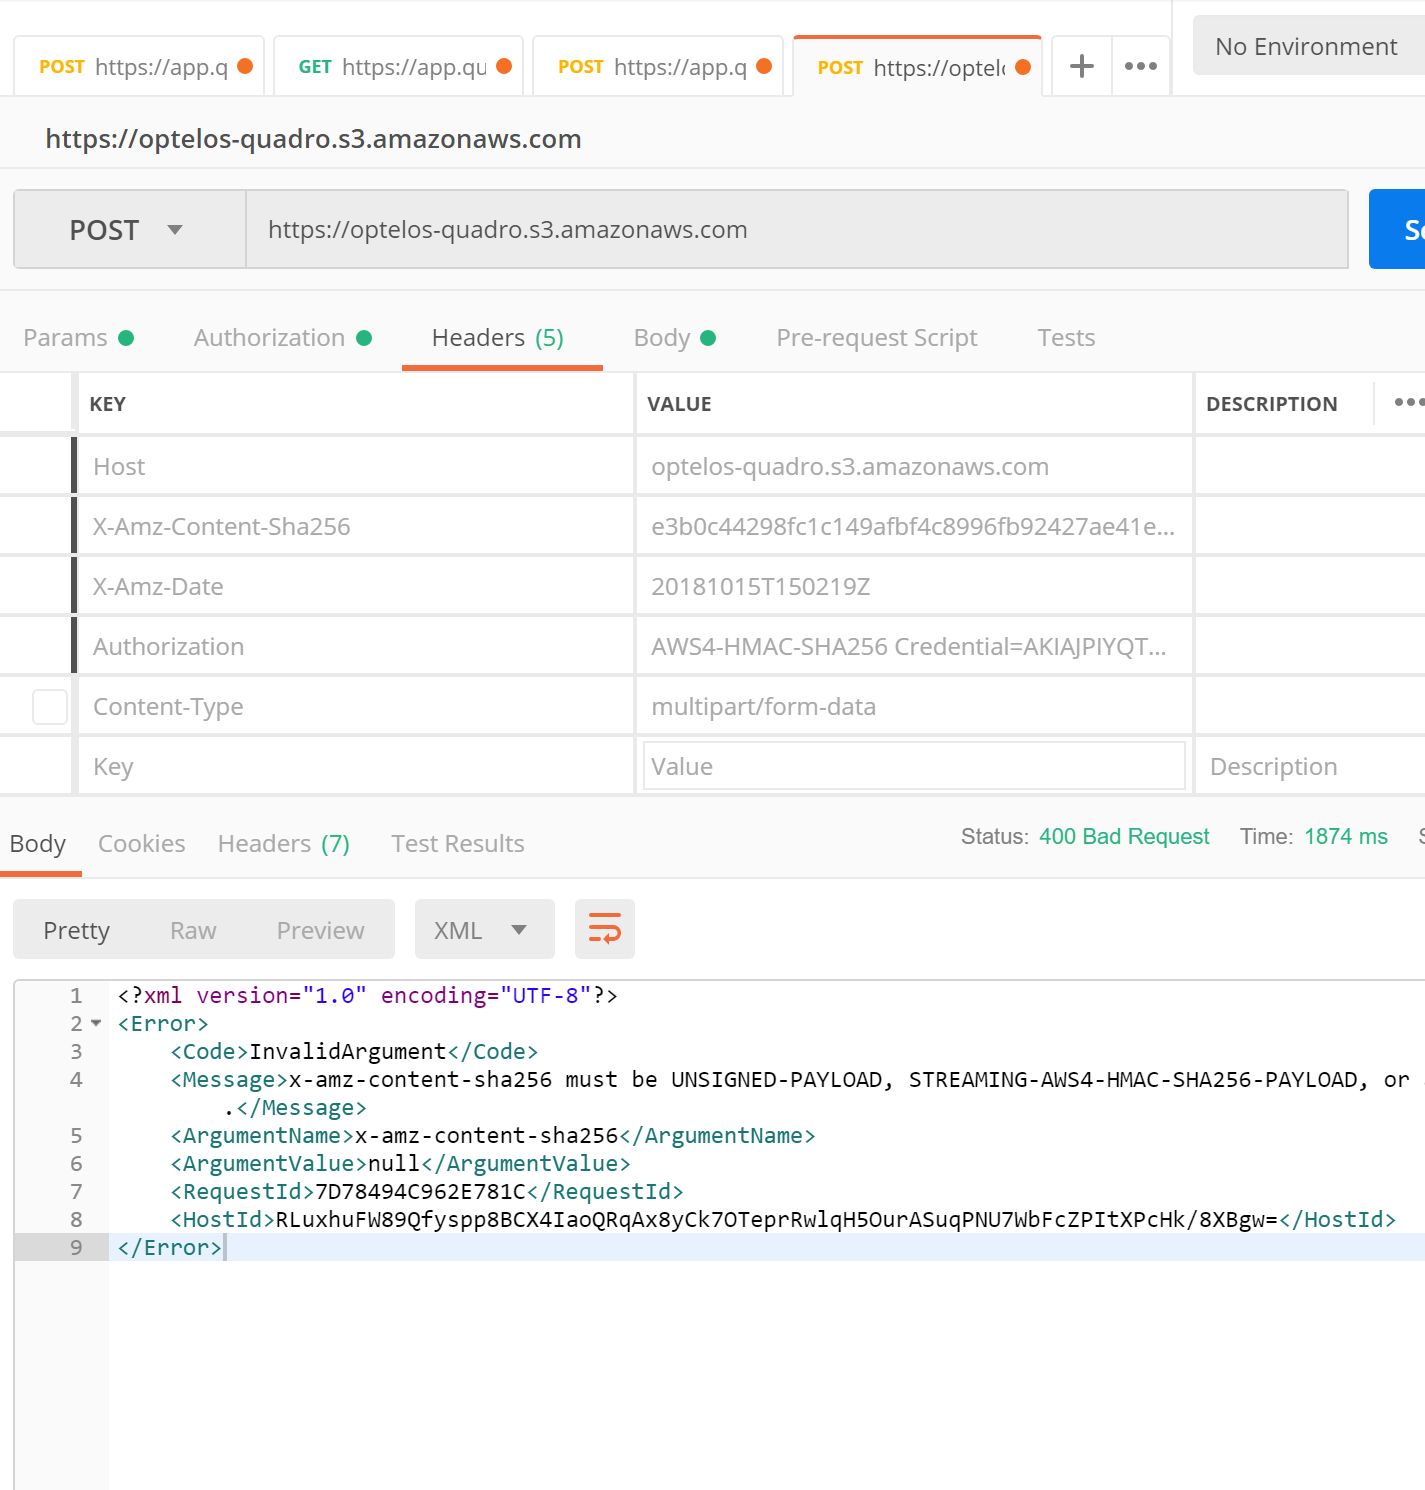
Task: Select the Pretty view button
Action: point(77,930)
